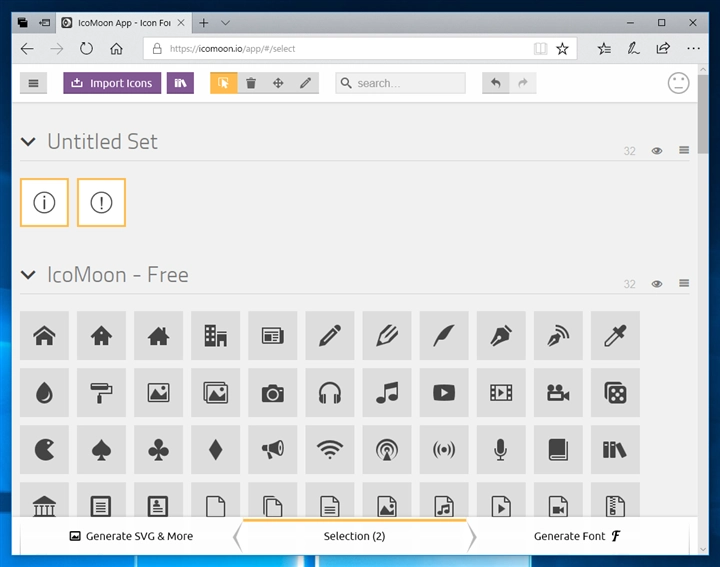Click the IcoMoon App browser tab

click(124, 23)
